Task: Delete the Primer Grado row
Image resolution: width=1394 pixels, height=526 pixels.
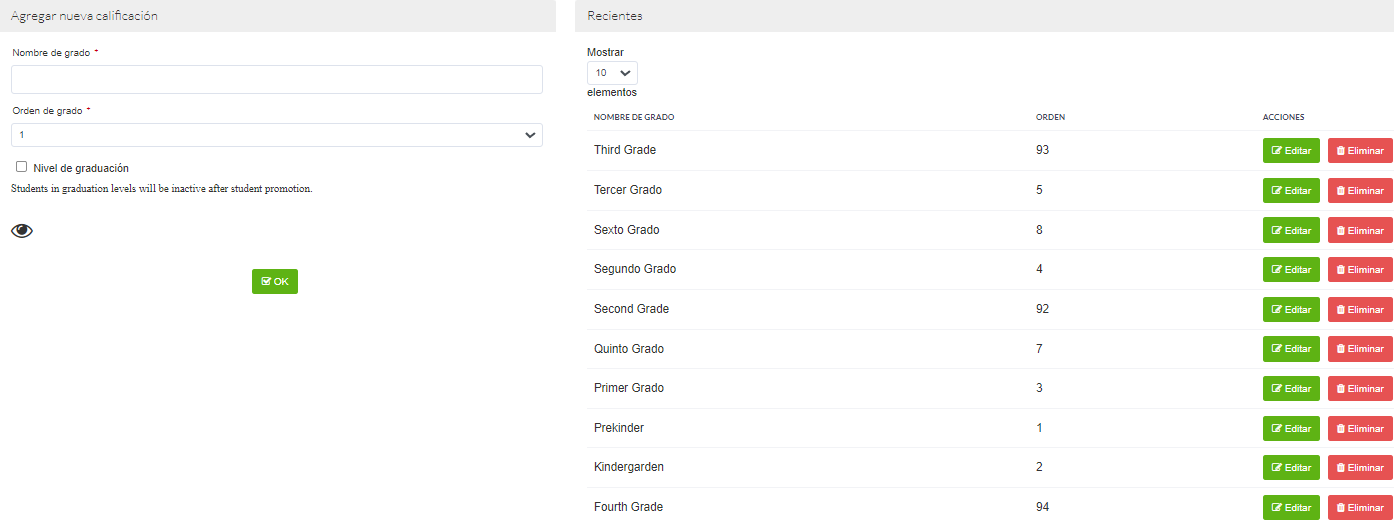Action: pos(1360,389)
